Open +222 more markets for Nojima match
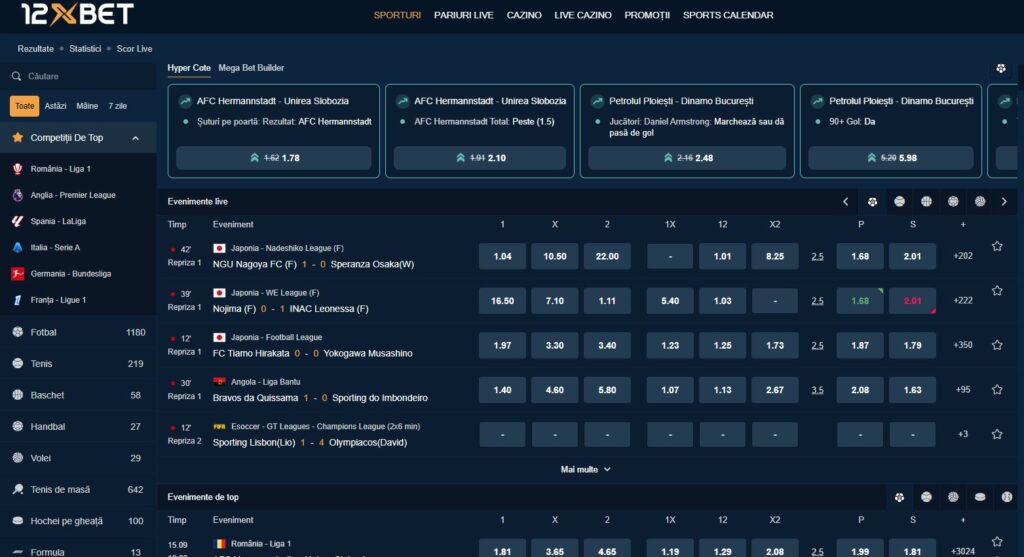This screenshot has height=557, width=1024. coord(963,300)
